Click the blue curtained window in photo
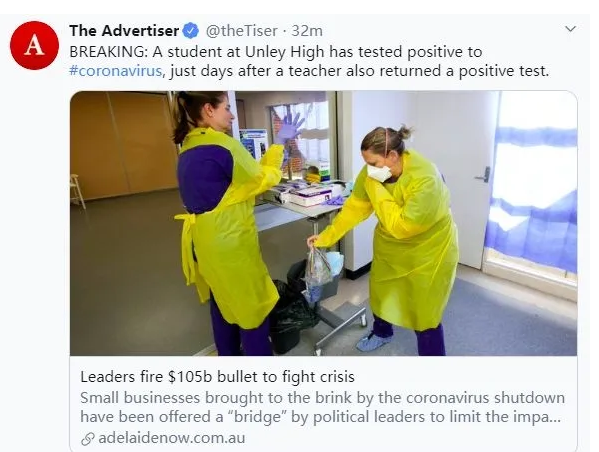The image size is (599, 452). (x=532, y=191)
